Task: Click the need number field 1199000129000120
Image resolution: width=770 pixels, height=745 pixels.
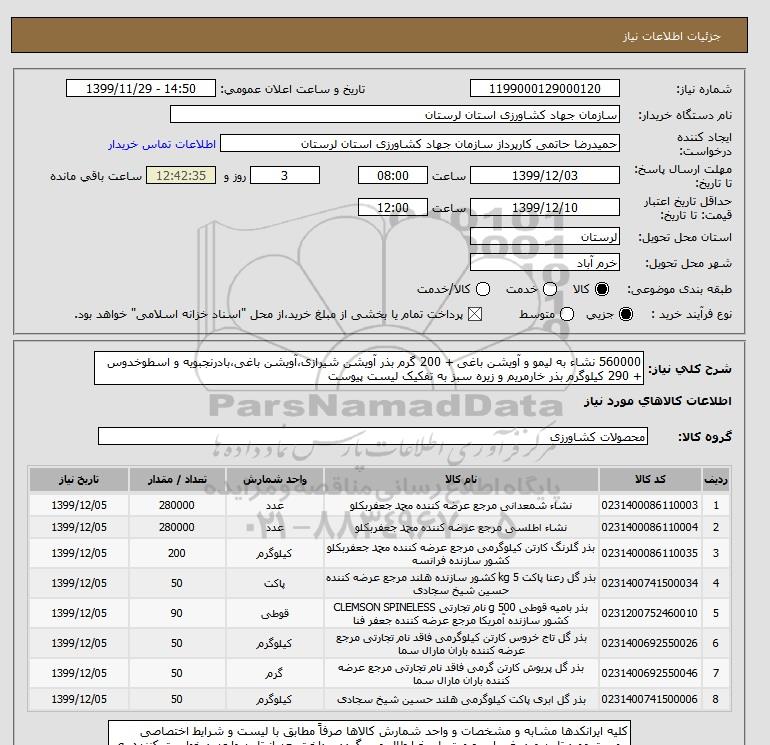Action: tap(545, 88)
